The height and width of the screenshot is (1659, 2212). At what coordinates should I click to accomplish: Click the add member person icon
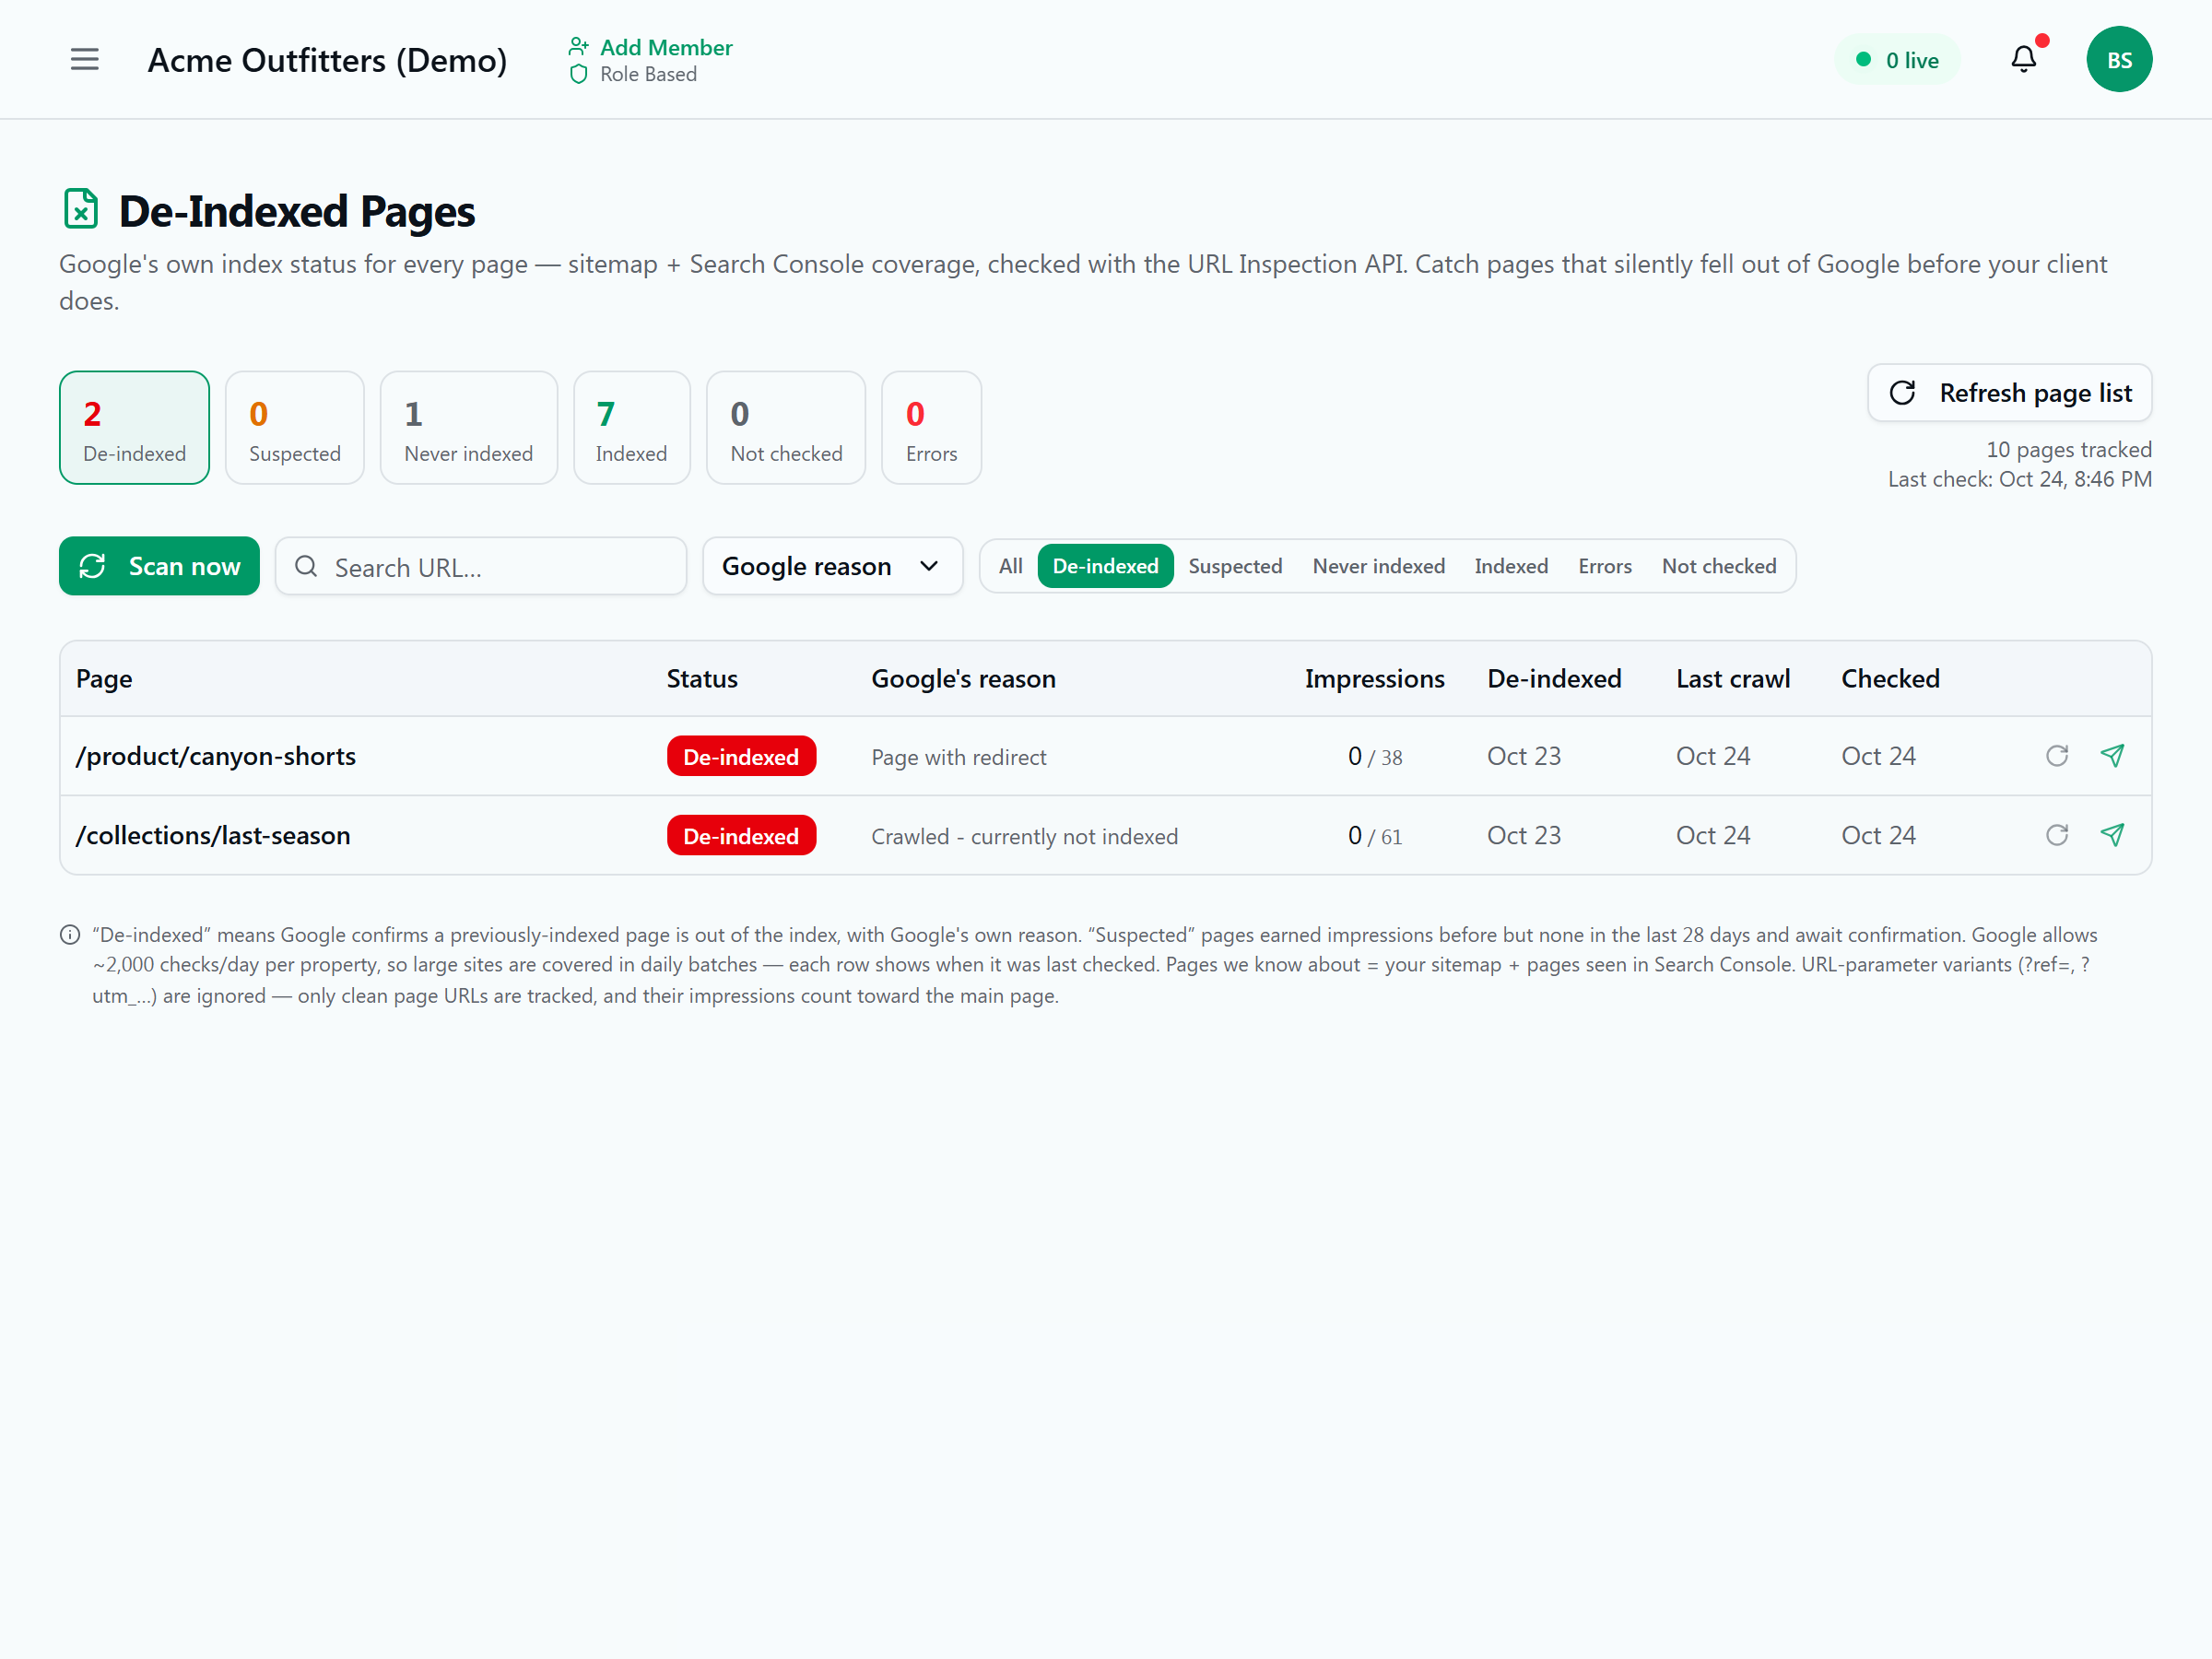tap(578, 46)
